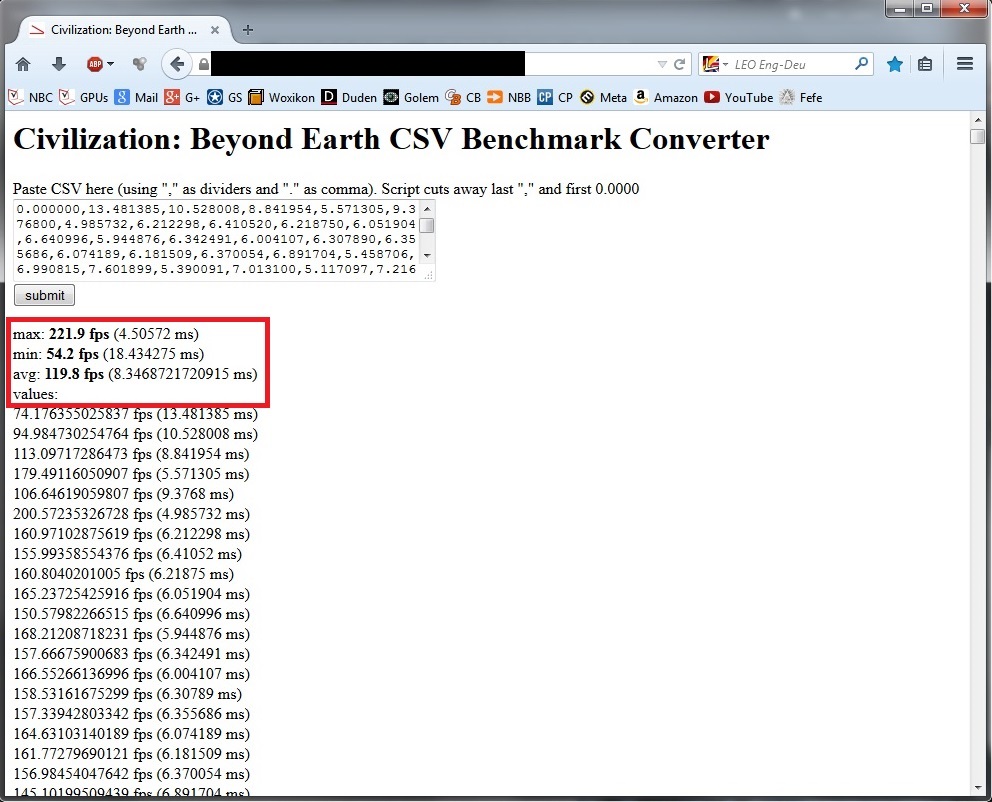Open the Firefox hamburger menu

point(965,64)
